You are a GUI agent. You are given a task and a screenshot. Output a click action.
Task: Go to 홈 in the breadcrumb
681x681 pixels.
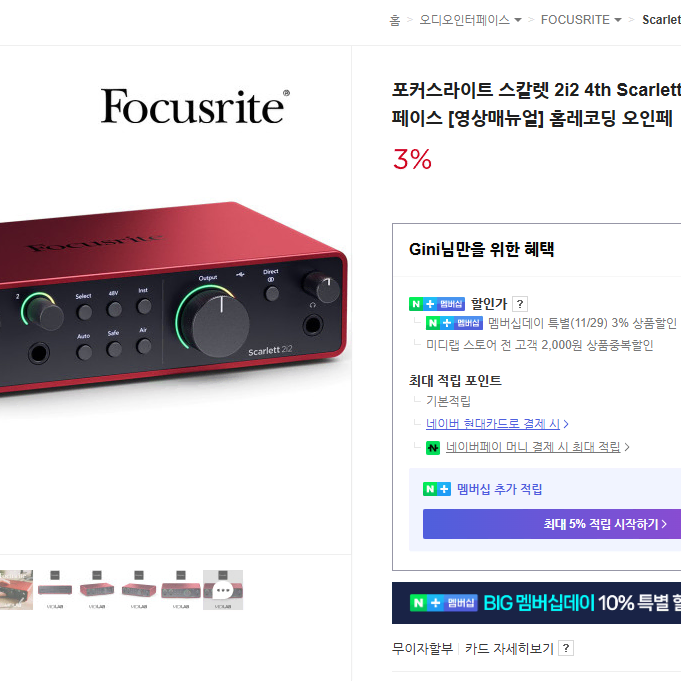[x=394, y=20]
